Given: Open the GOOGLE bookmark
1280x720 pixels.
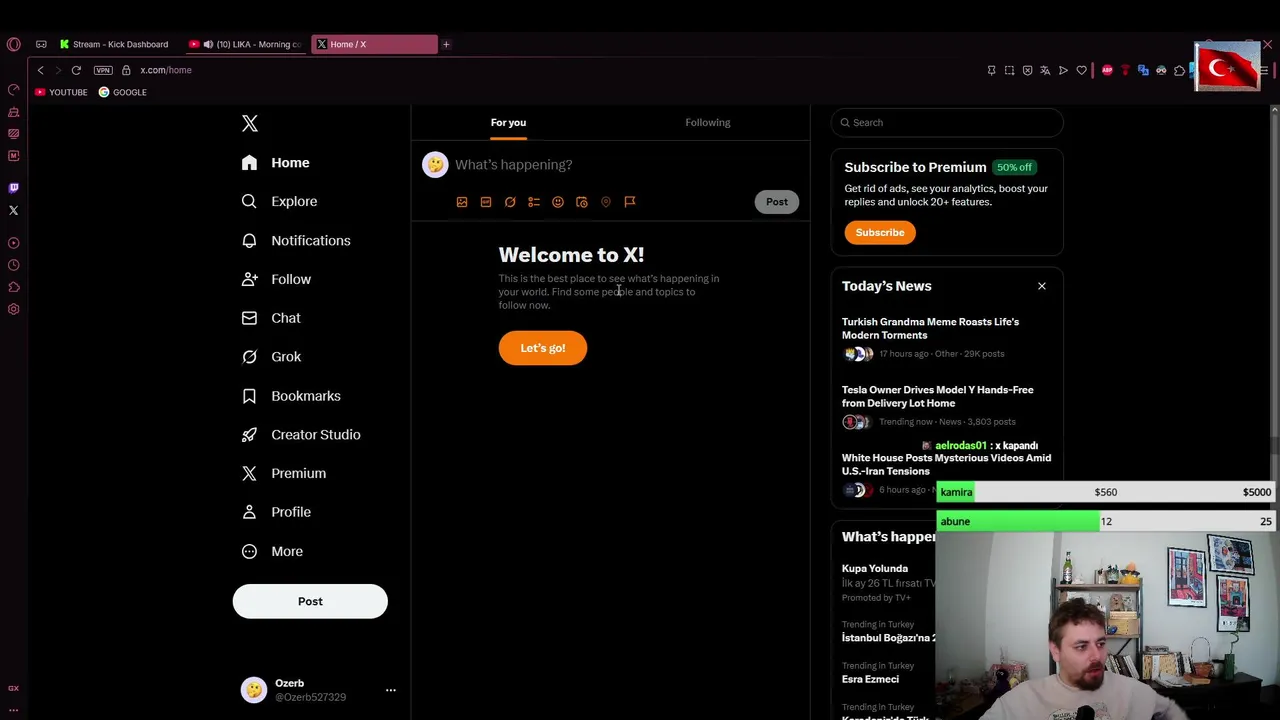Looking at the screenshot, I should [123, 92].
